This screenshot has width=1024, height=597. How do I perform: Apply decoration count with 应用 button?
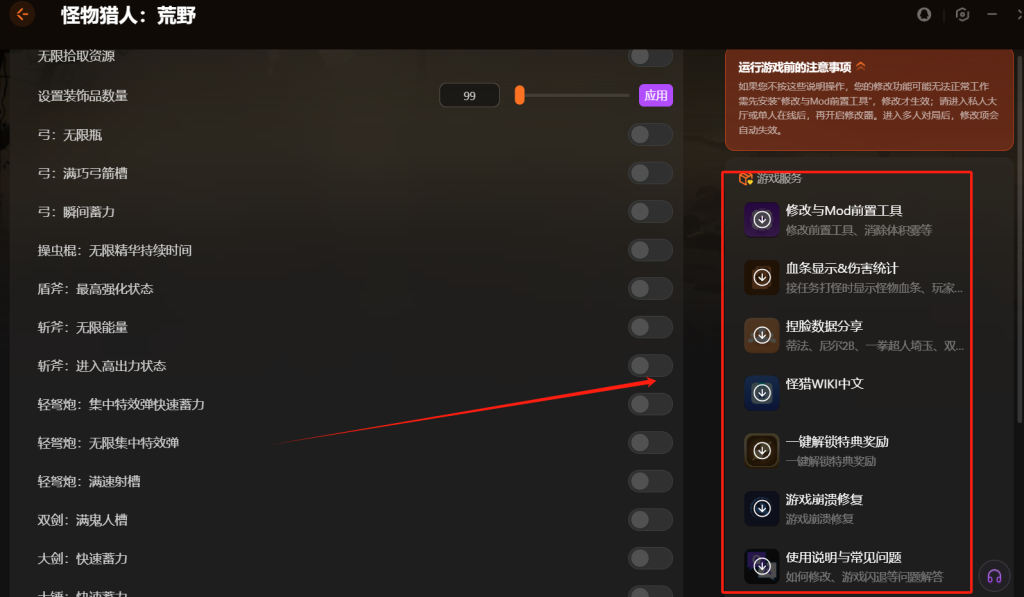[656, 95]
